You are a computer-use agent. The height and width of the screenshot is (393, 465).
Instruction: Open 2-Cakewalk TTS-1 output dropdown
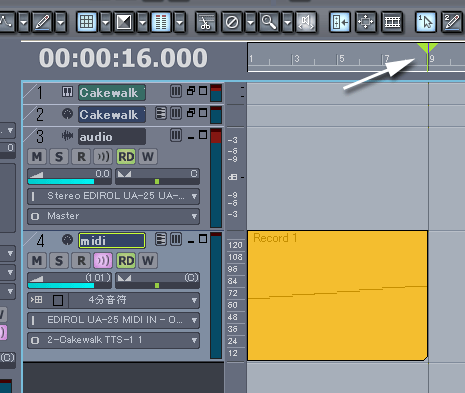coord(114,340)
